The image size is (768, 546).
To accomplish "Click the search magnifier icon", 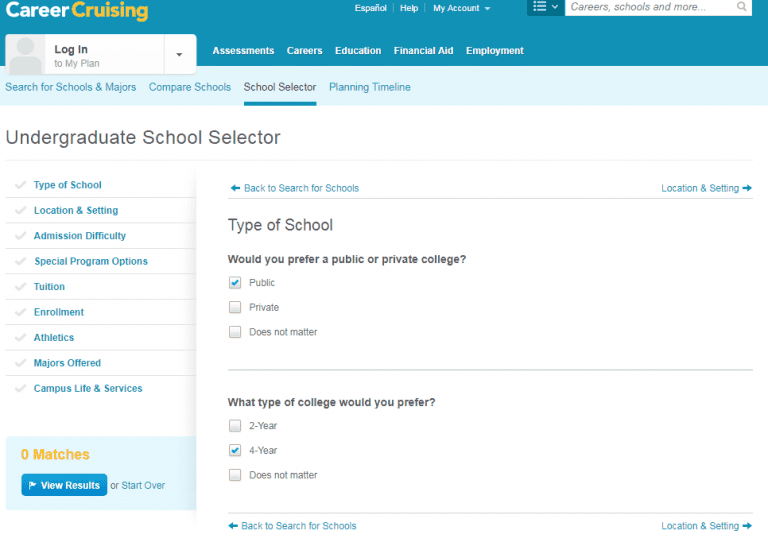I will click(742, 6).
